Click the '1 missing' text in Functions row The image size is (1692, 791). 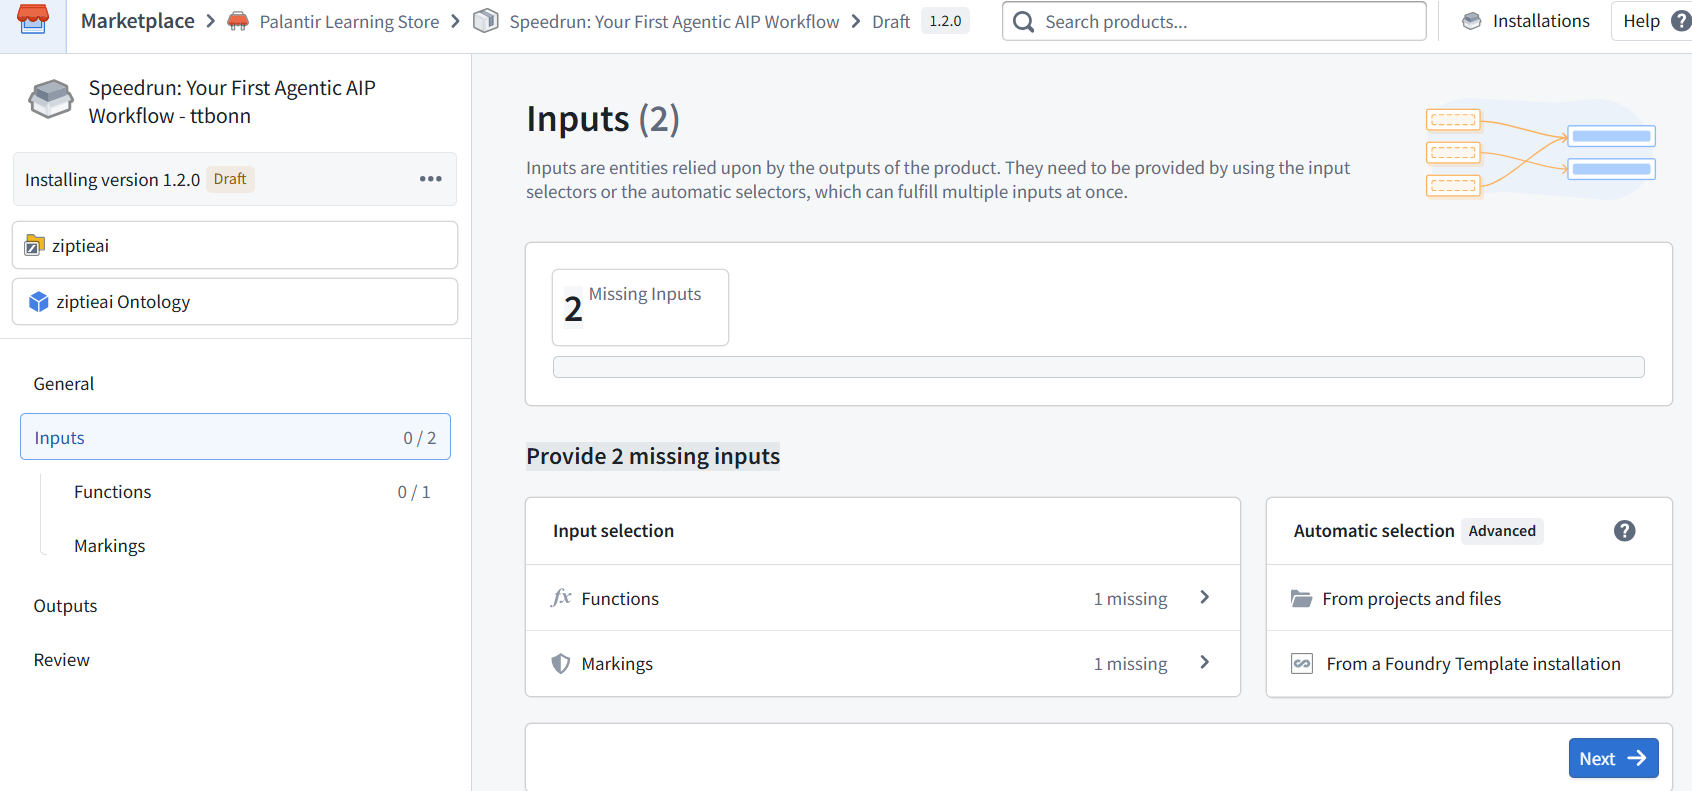point(1130,598)
